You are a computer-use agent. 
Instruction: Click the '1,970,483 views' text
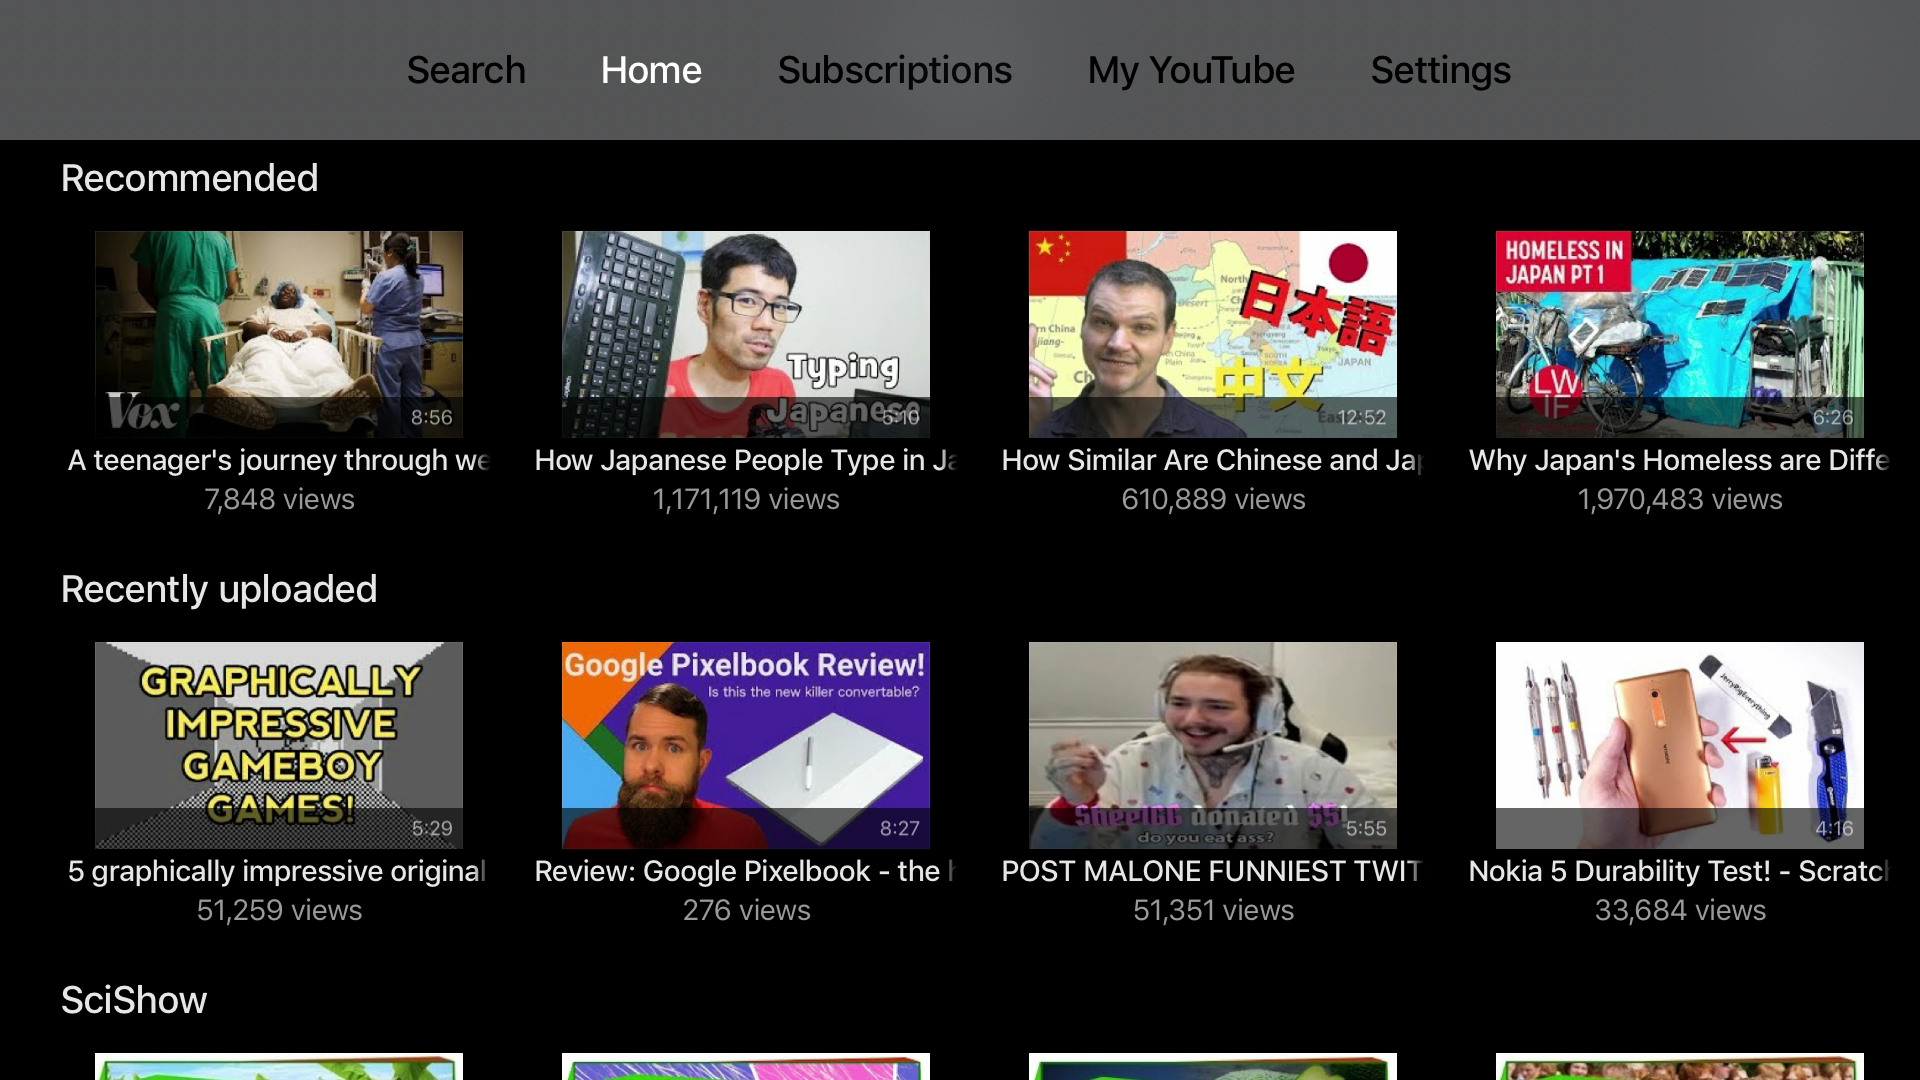1680,499
